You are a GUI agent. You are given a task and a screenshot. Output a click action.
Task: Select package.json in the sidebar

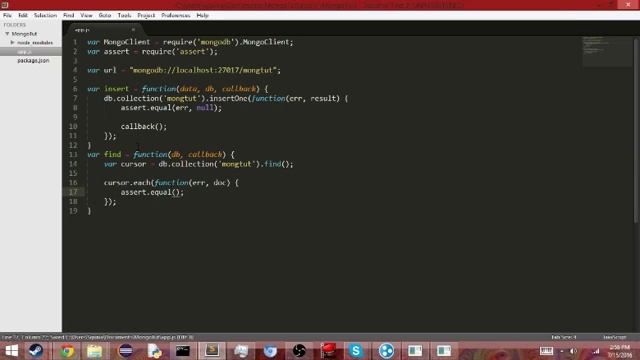click(x=33, y=60)
